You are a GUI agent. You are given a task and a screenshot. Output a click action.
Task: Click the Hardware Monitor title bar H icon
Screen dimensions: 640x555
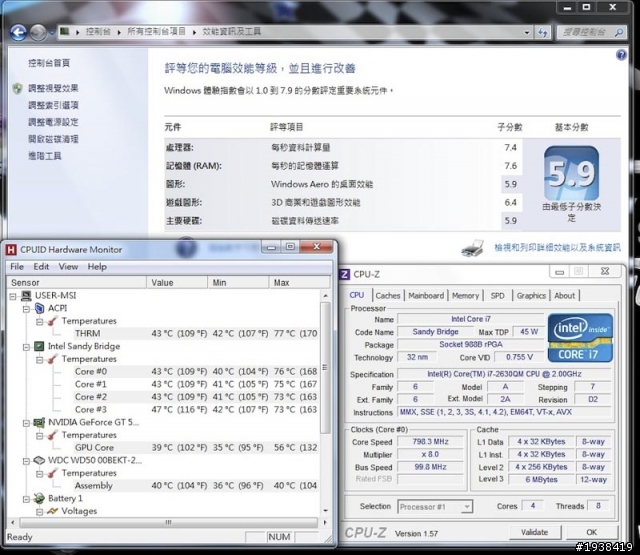[11, 249]
